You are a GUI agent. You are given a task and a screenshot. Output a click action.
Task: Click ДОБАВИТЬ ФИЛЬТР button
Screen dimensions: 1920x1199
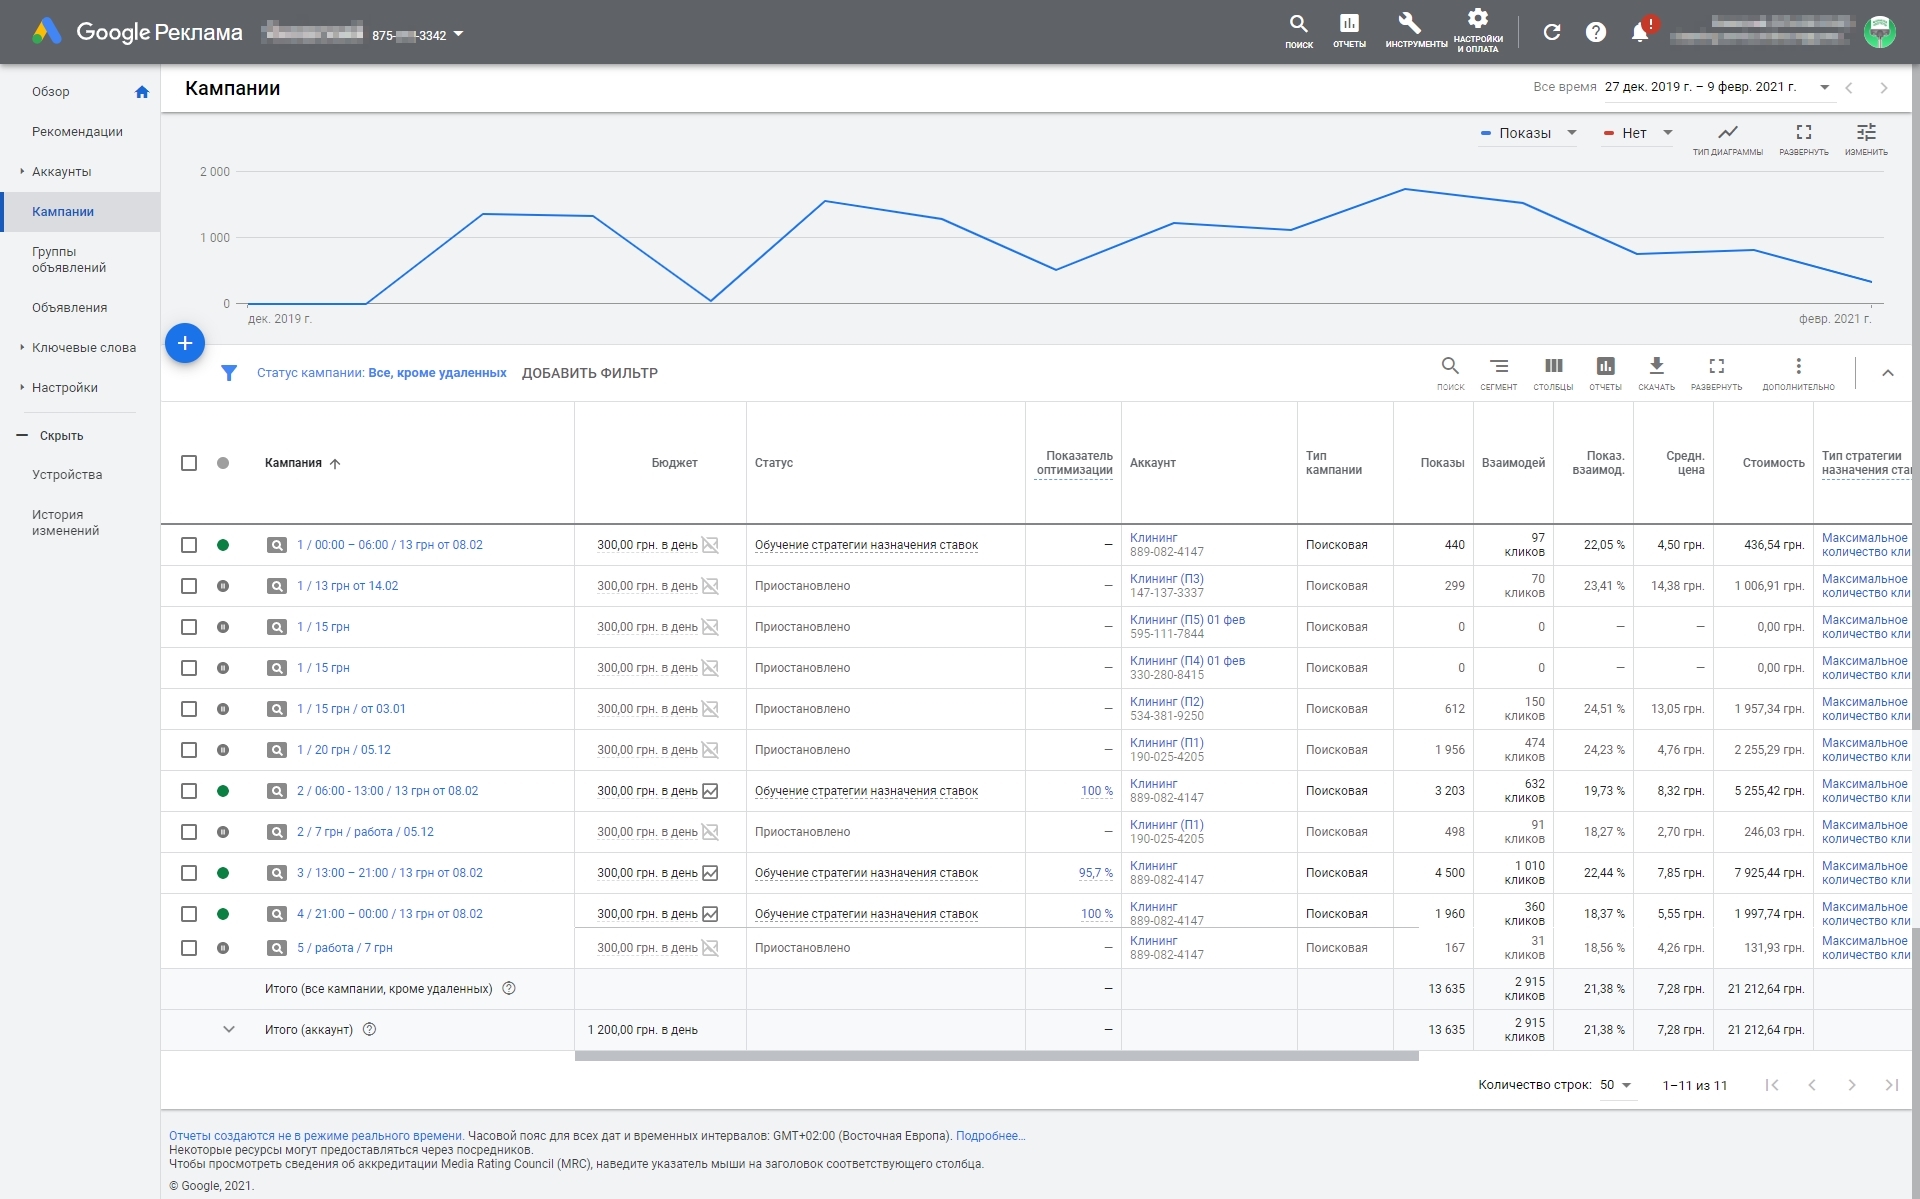click(590, 373)
